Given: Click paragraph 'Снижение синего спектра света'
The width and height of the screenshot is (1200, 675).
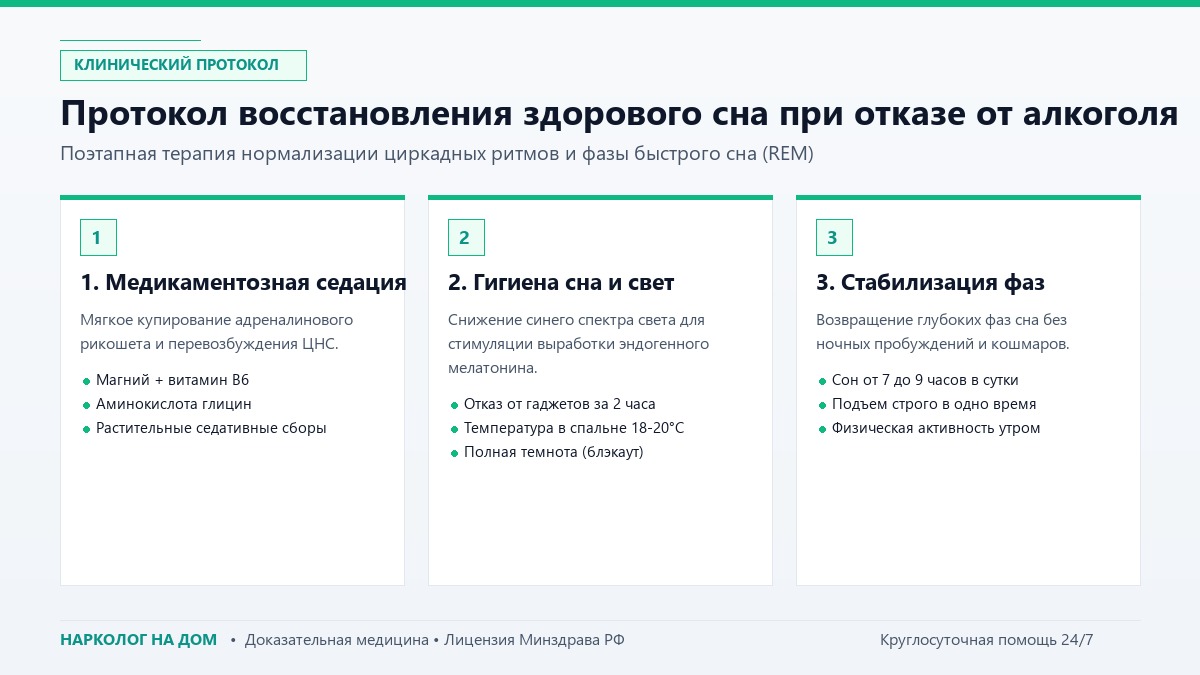Looking at the screenshot, I should click(x=578, y=344).
